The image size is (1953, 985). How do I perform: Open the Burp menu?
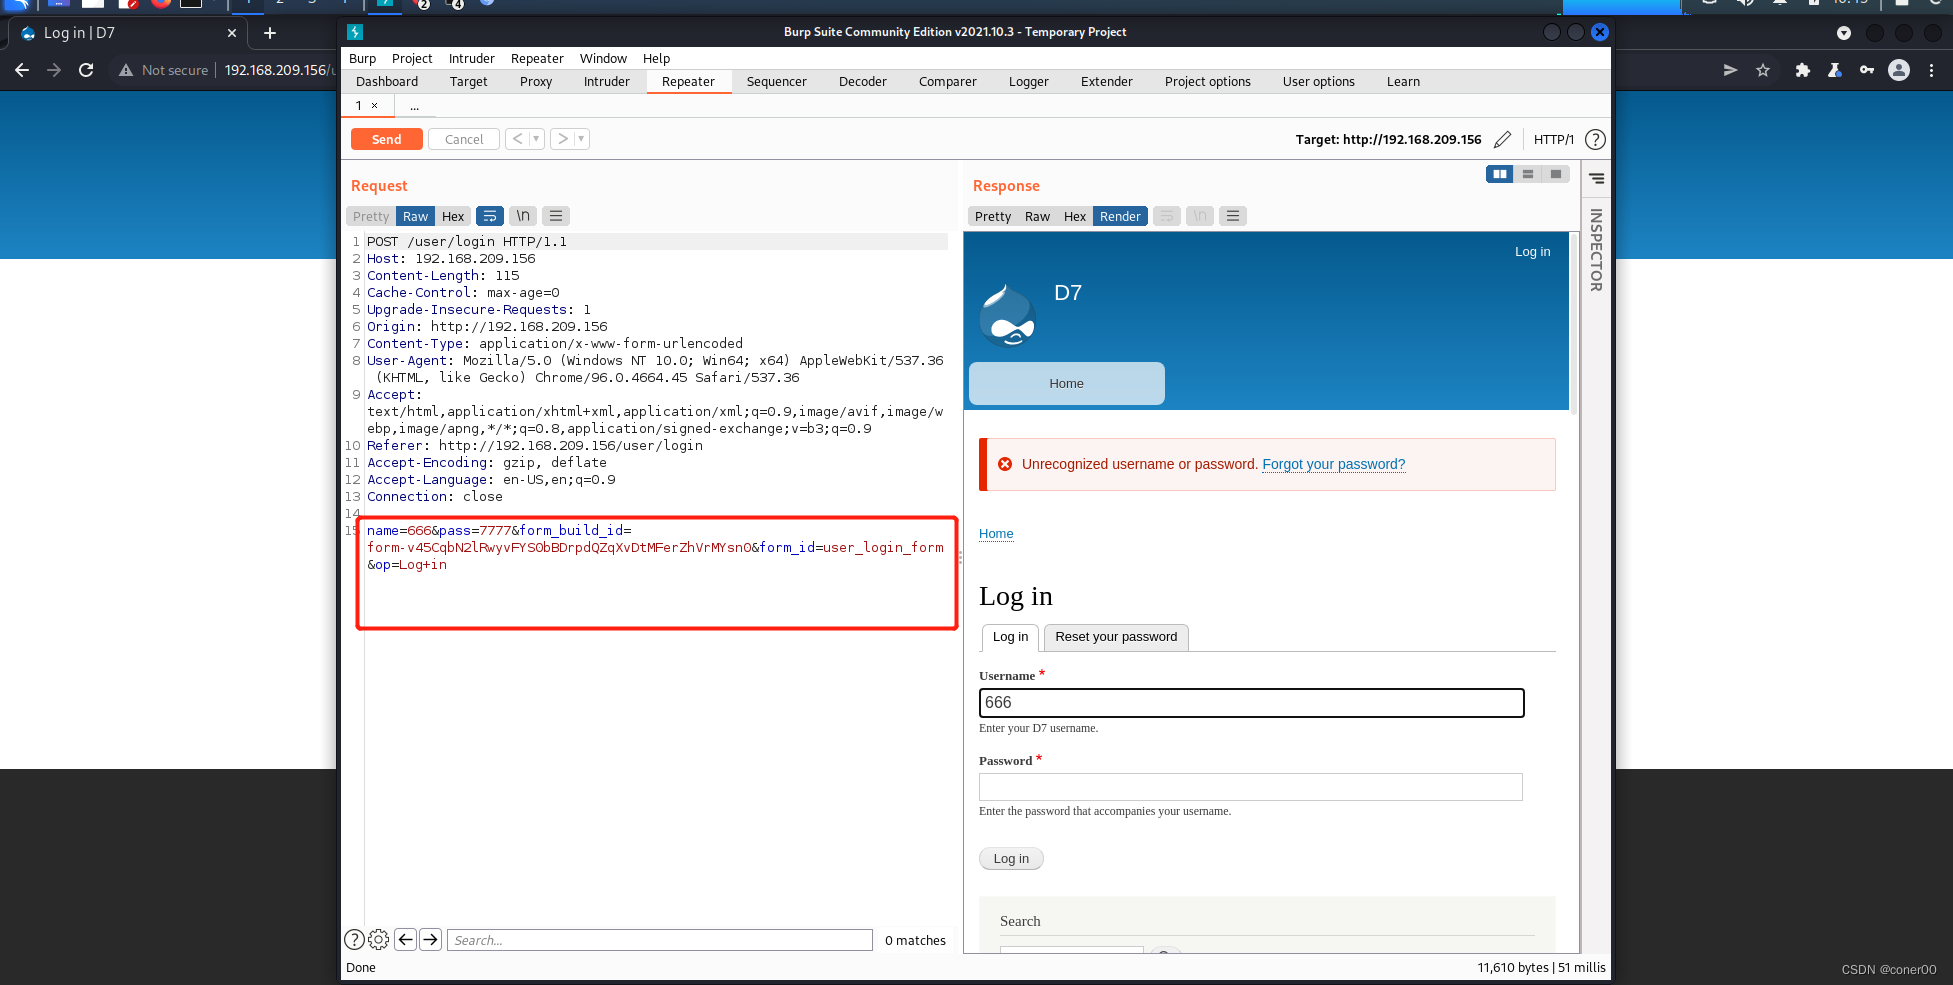click(x=362, y=58)
